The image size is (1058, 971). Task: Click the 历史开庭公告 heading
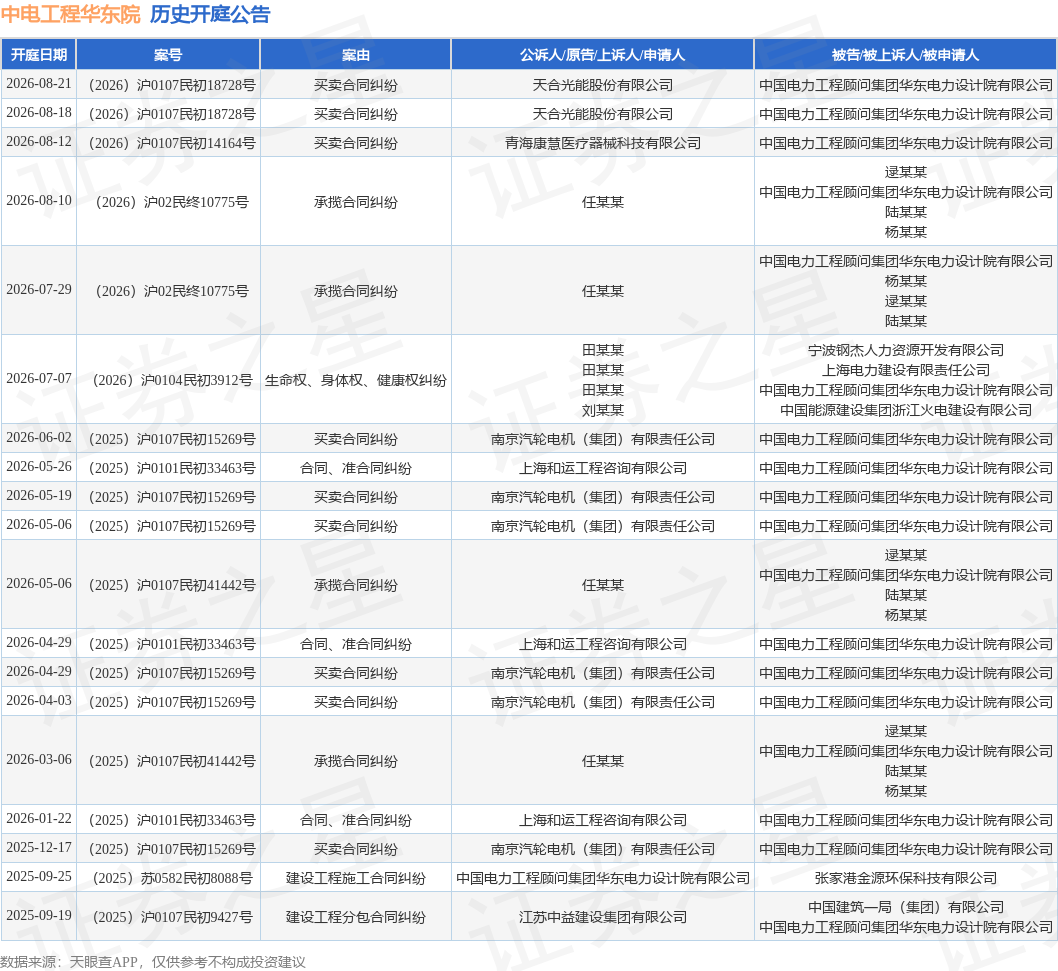pyautogui.click(x=210, y=14)
